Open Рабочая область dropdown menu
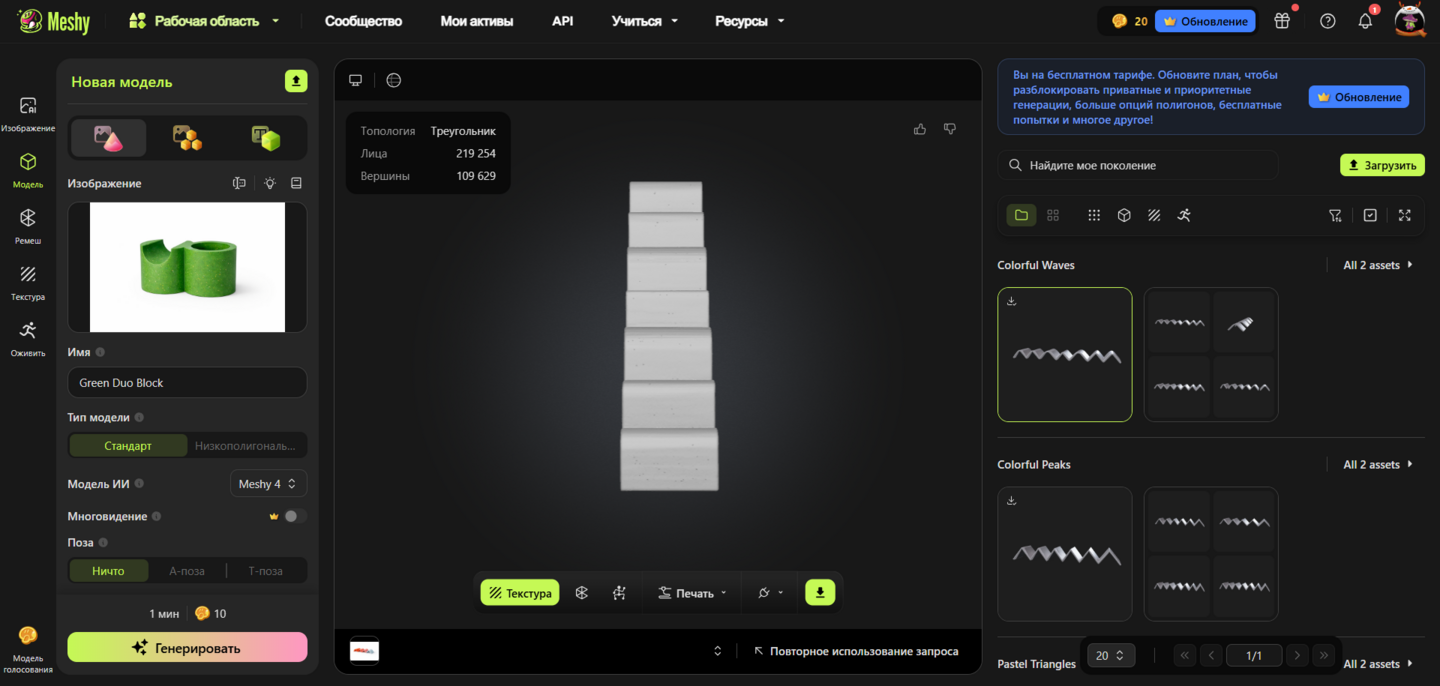Viewport: 1440px width, 686px height. click(205, 21)
